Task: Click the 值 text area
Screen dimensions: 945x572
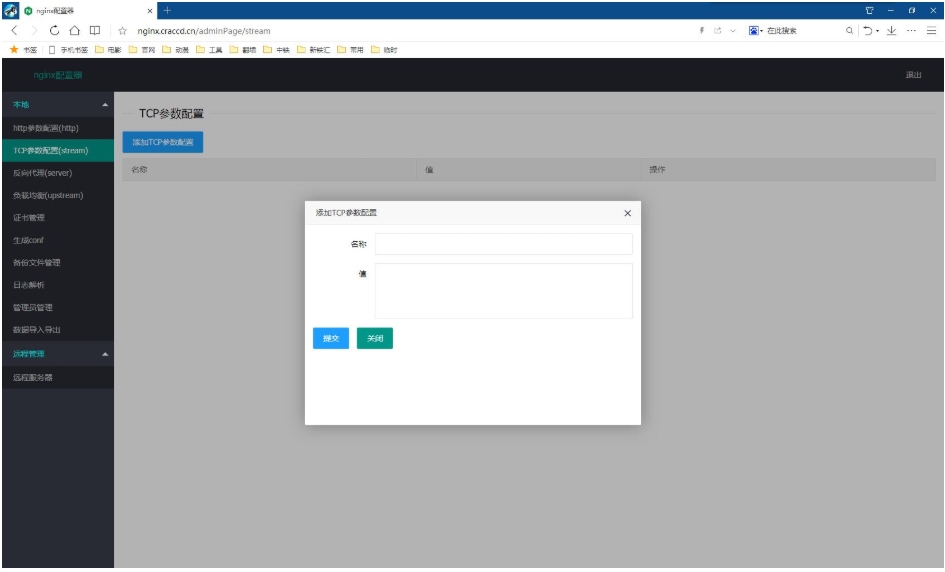Action: (x=503, y=290)
